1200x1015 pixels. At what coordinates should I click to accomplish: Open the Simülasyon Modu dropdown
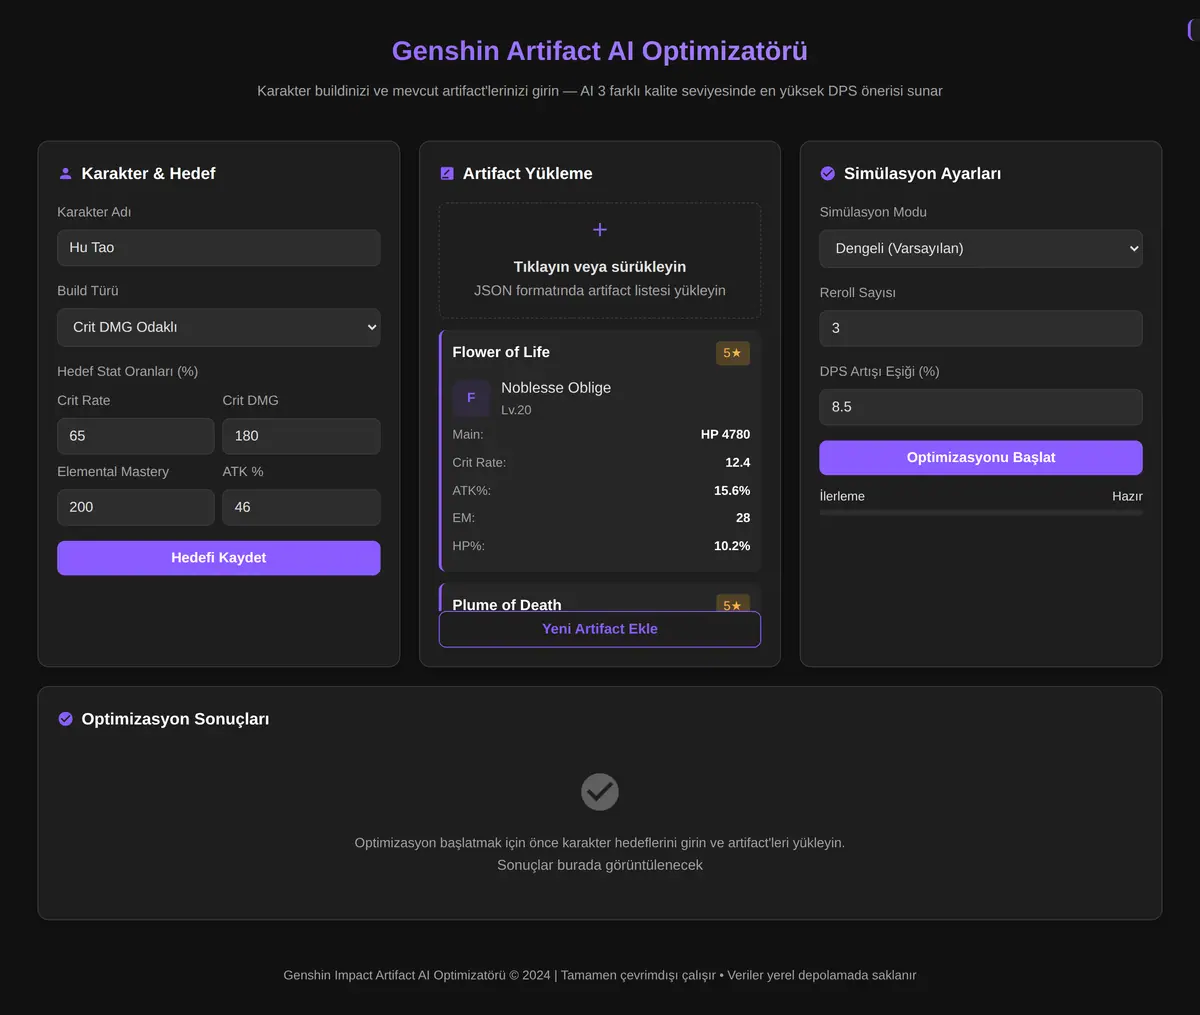tap(981, 249)
